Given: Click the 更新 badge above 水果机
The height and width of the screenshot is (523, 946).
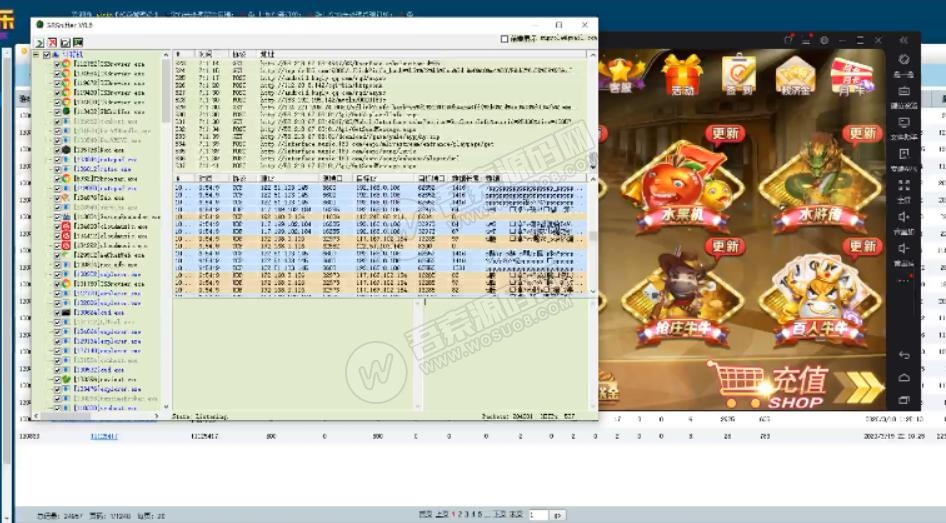Looking at the screenshot, I should point(725,133).
